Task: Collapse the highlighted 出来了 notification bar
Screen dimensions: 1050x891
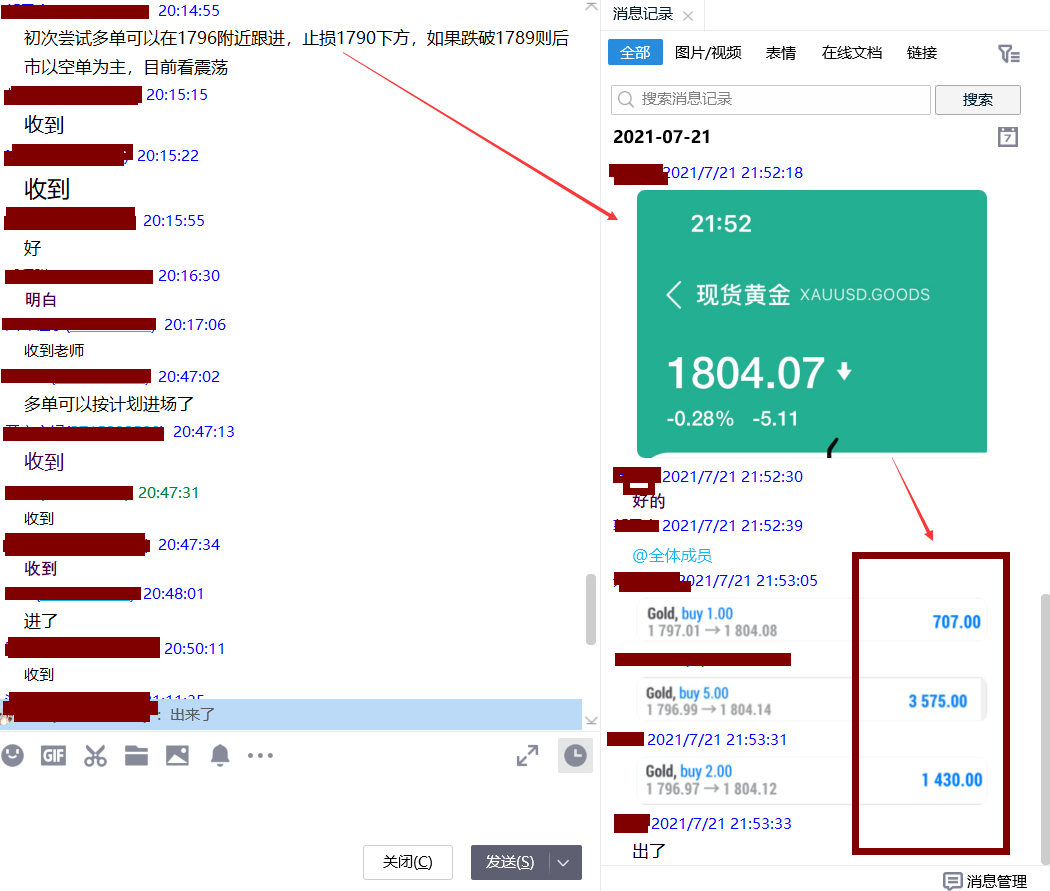Action: click(x=591, y=721)
